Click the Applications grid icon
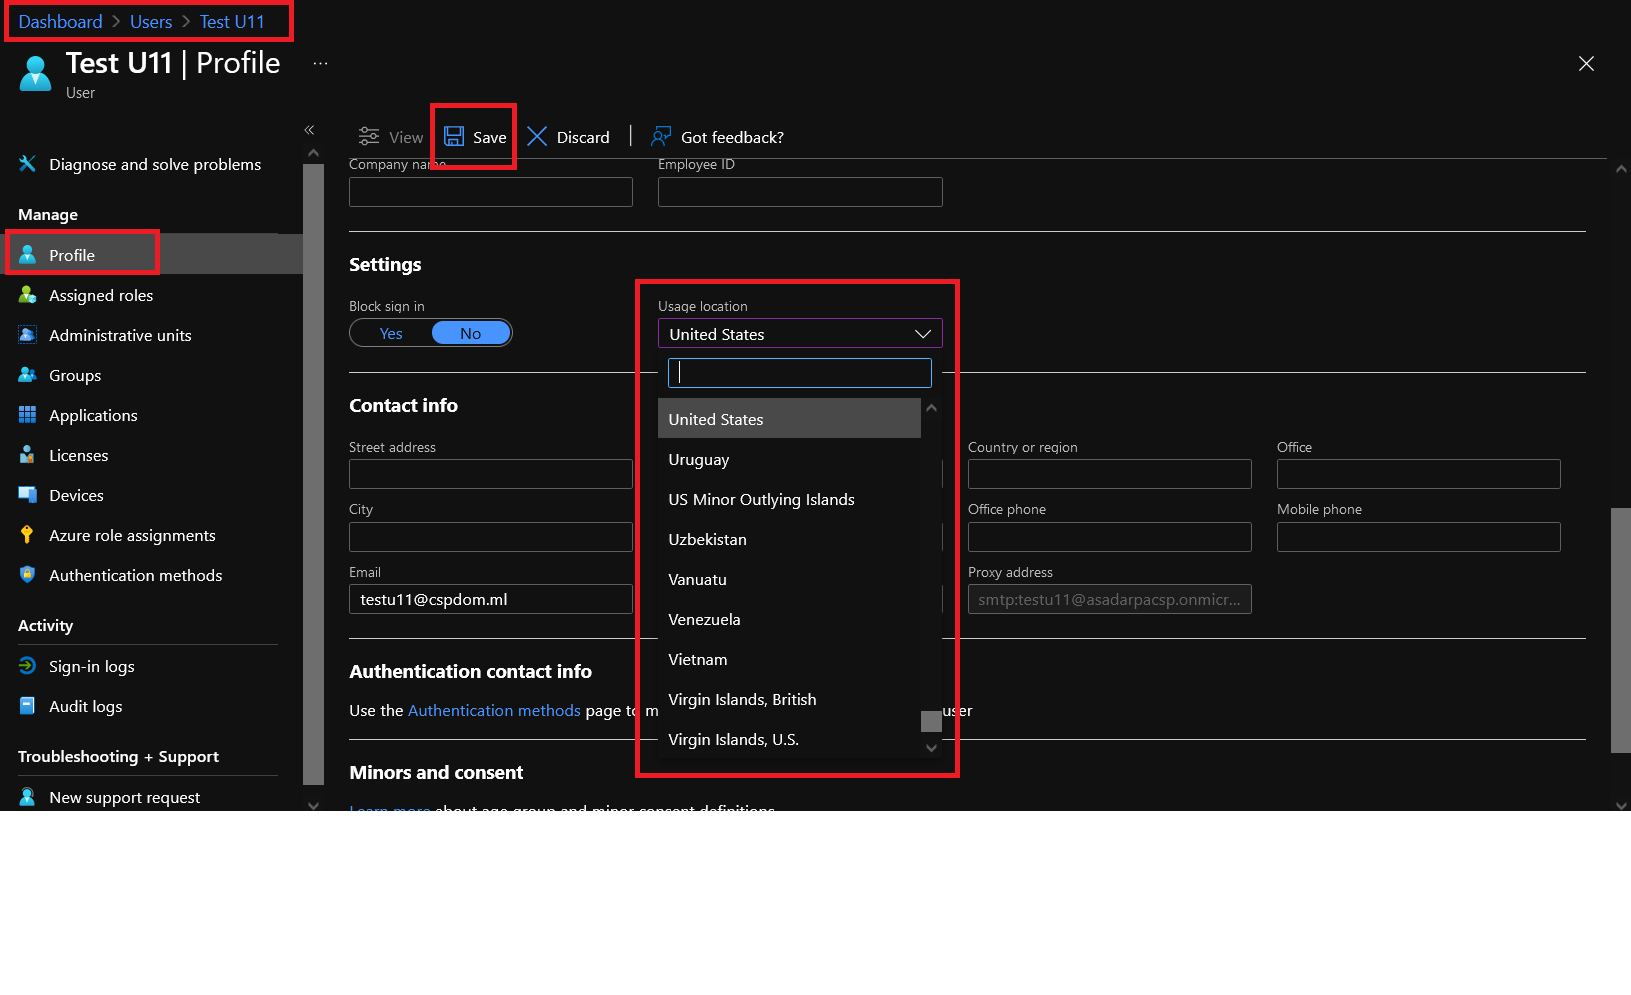The height and width of the screenshot is (995, 1631). tap(28, 415)
